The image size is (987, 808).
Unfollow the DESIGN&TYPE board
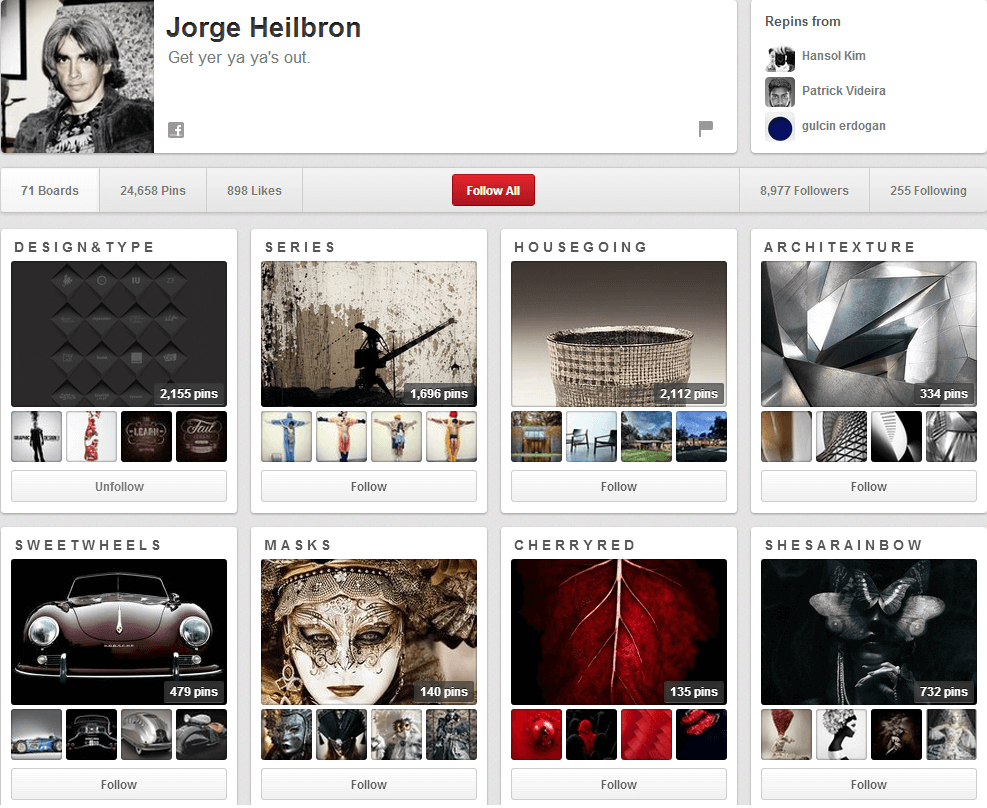coord(119,487)
